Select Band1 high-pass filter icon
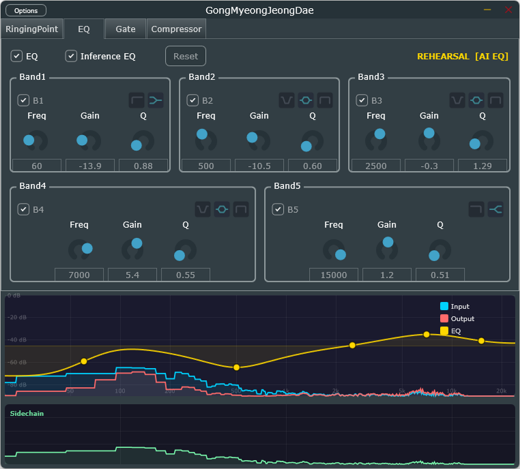520x469 pixels. point(136,100)
